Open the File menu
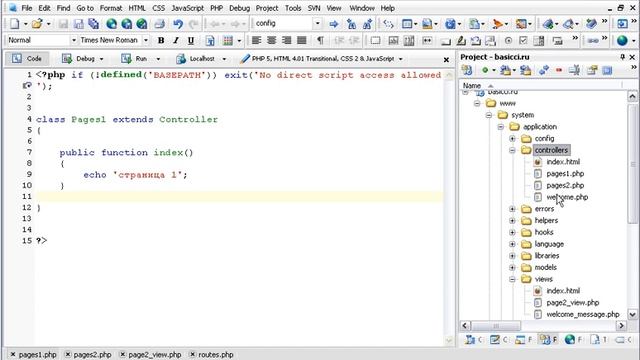 (27, 8)
